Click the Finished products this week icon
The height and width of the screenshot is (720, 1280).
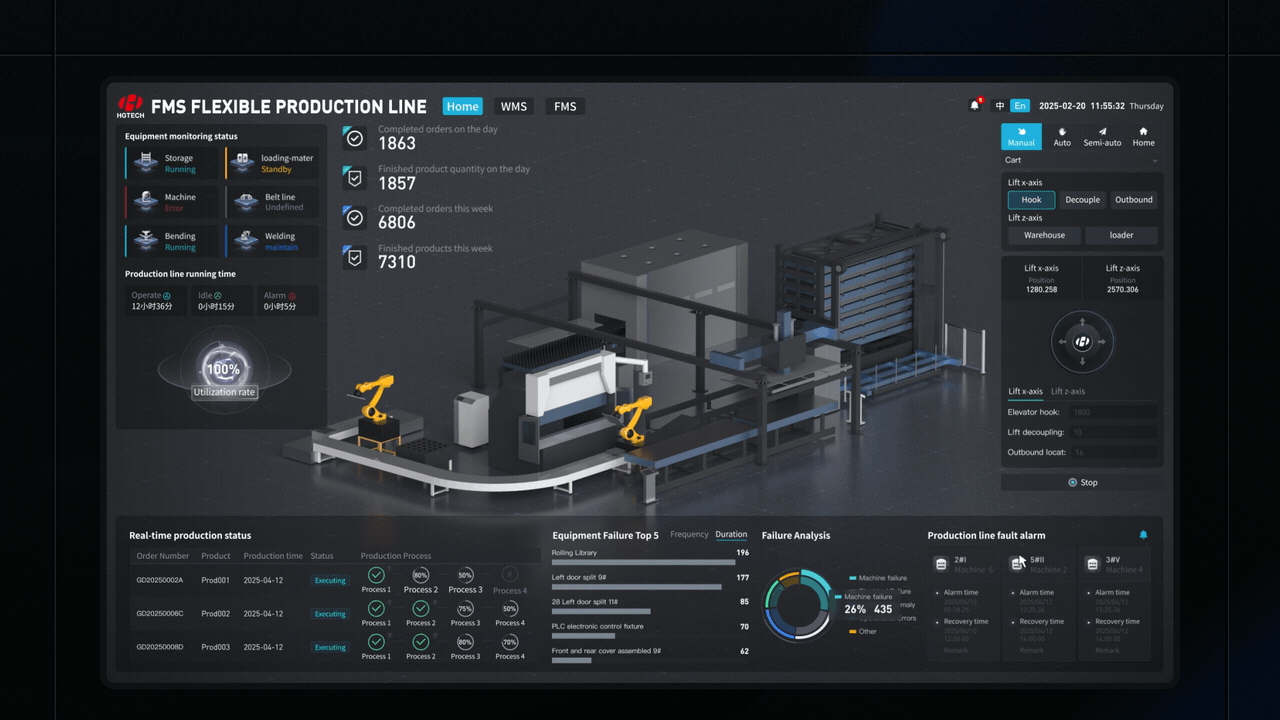(x=354, y=257)
